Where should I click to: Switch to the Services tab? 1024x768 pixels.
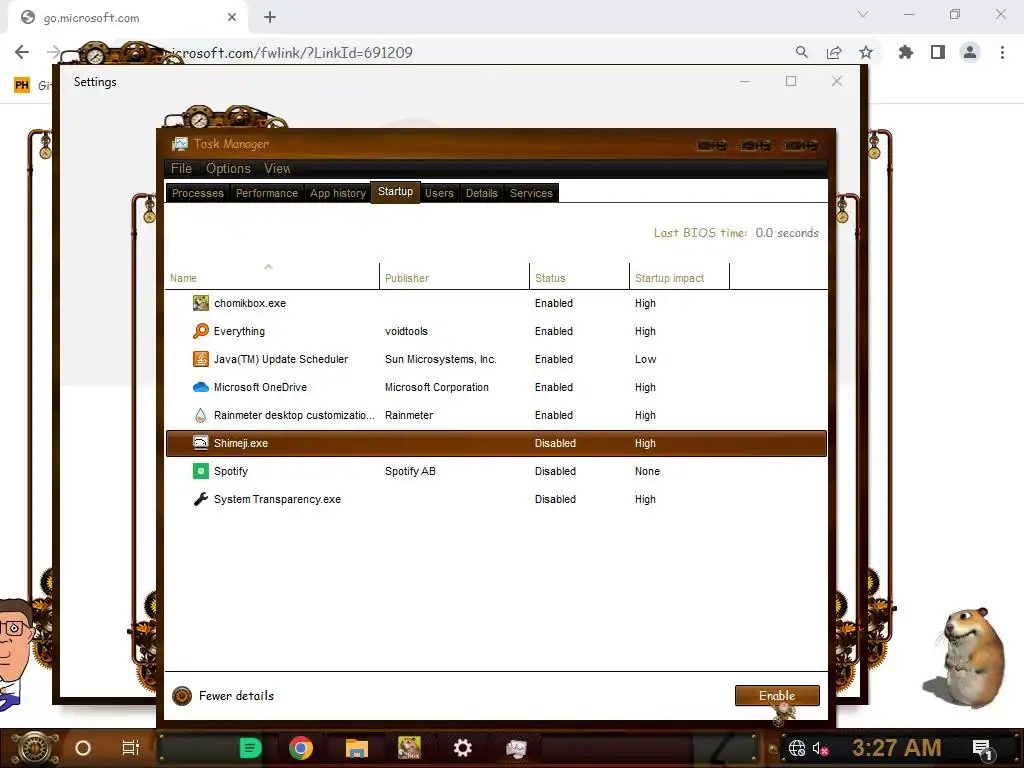(x=532, y=193)
